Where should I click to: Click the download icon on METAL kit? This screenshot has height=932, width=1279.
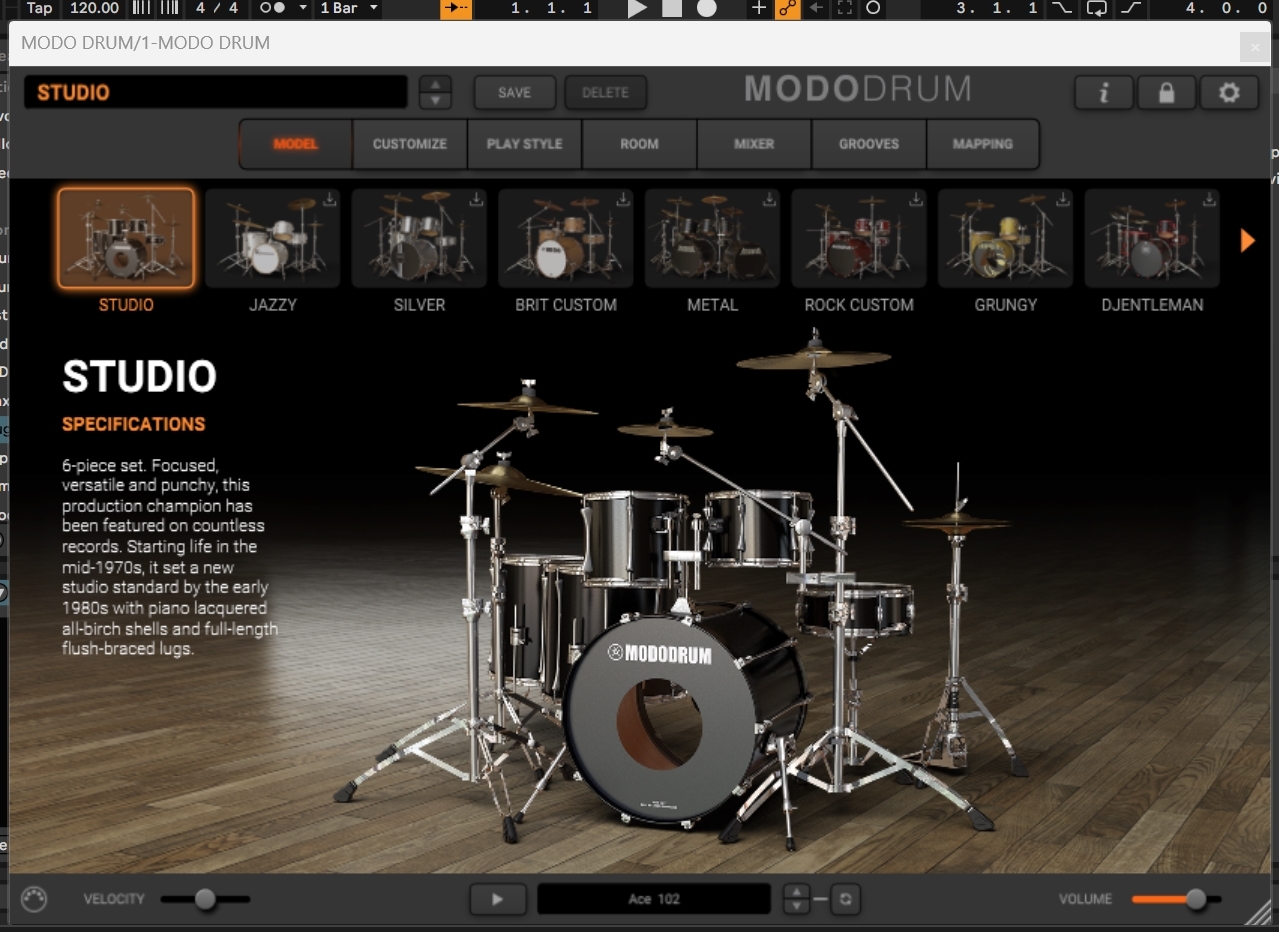pos(769,200)
